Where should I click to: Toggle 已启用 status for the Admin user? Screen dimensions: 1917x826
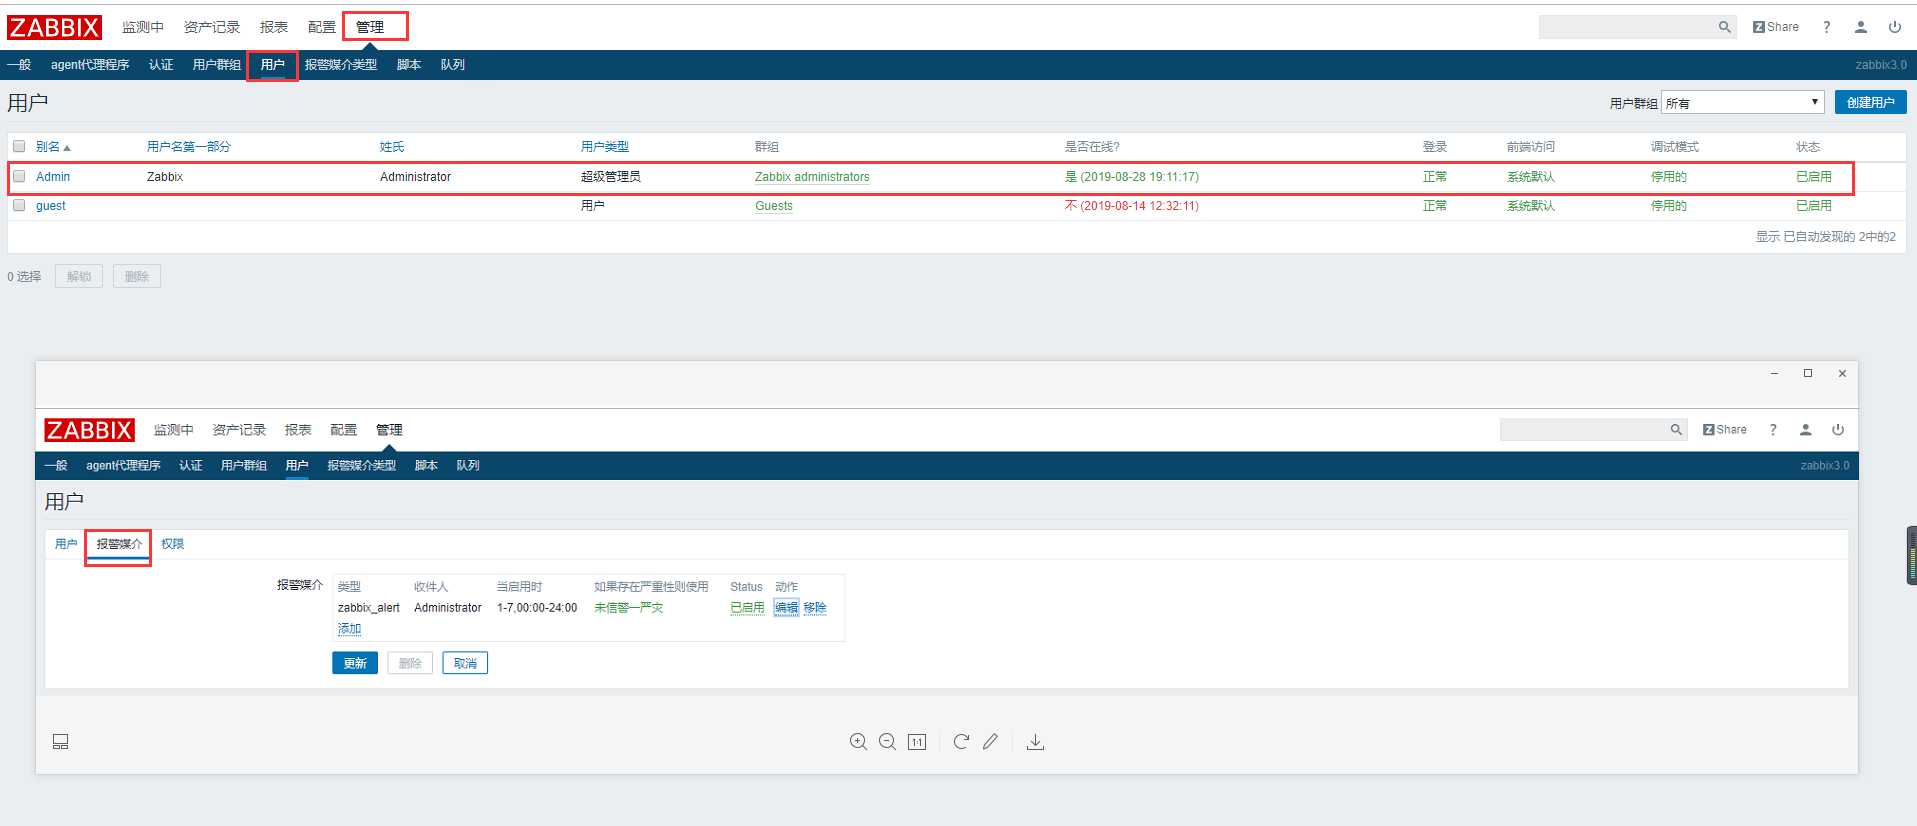[x=1814, y=177]
